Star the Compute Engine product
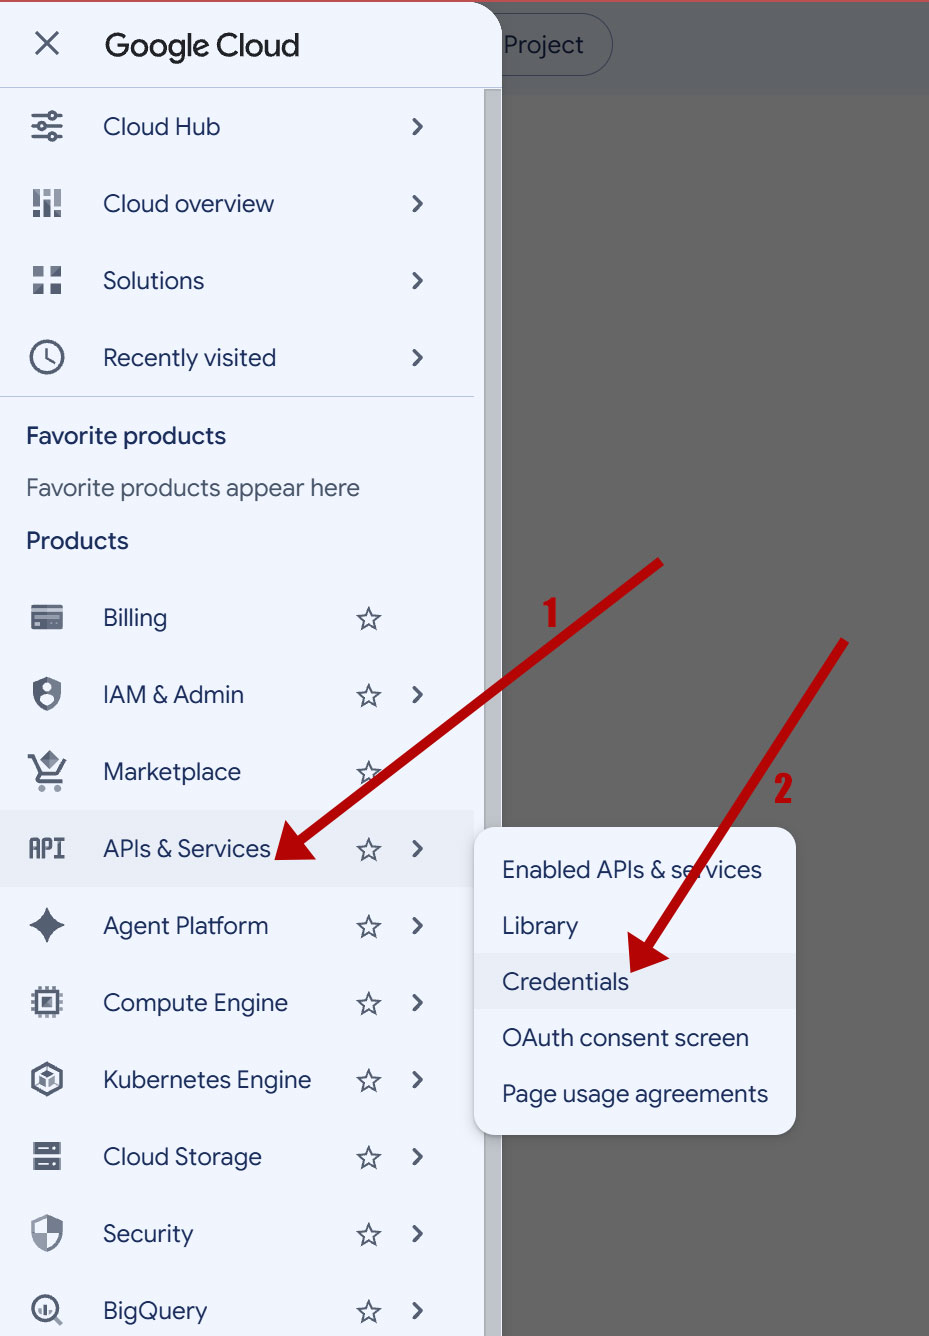The image size is (929, 1336). (369, 1003)
